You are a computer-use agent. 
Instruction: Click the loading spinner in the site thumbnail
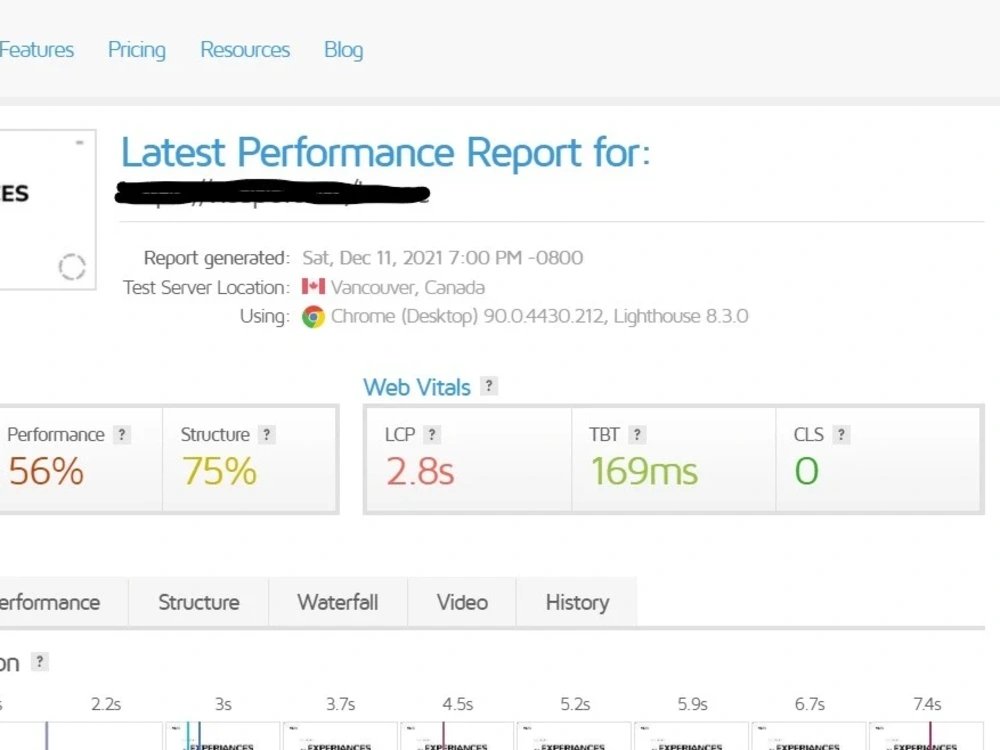click(72, 267)
